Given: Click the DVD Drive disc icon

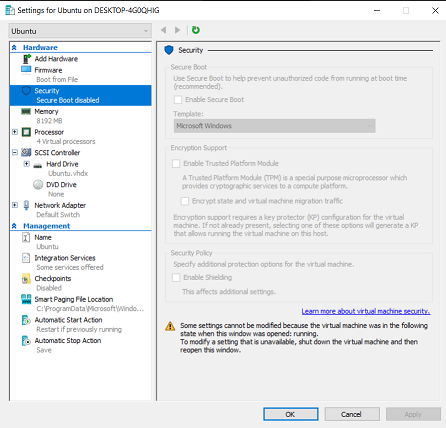Looking at the screenshot, I should point(38,184).
